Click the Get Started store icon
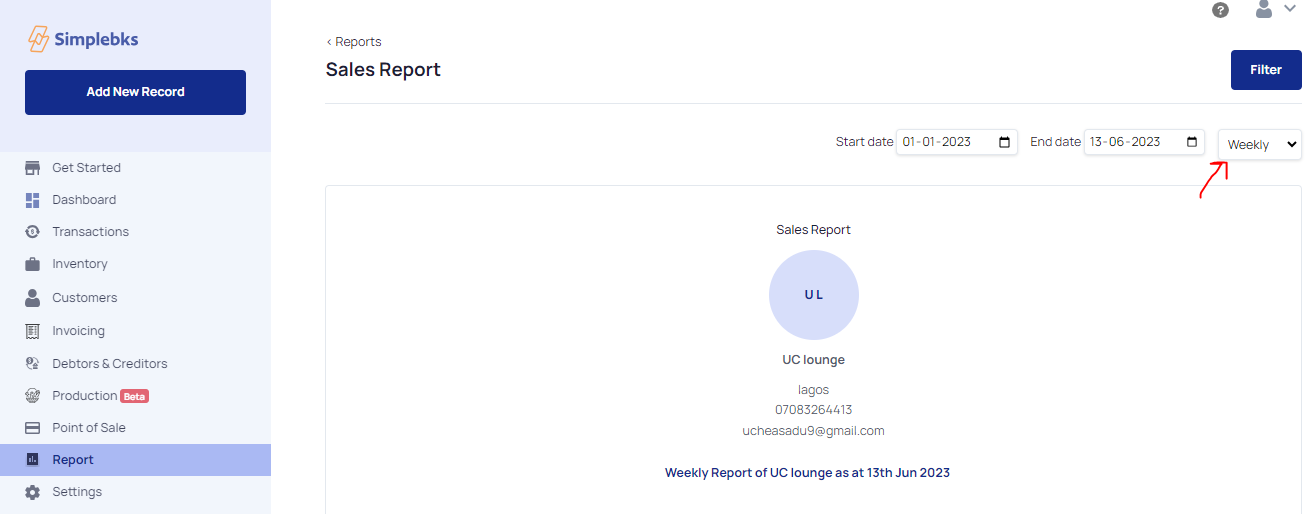The width and height of the screenshot is (1316, 514). [x=33, y=168]
